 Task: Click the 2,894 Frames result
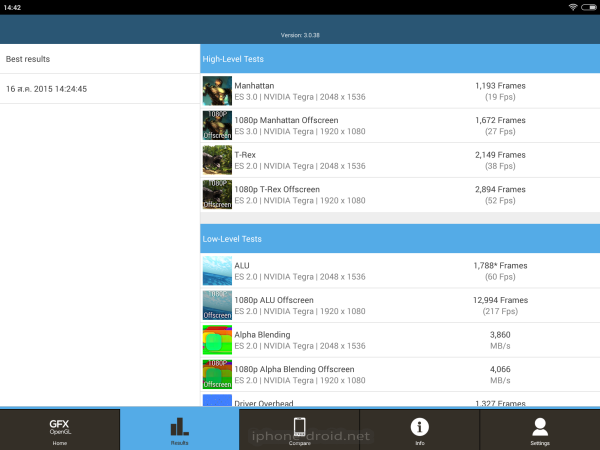pos(500,189)
